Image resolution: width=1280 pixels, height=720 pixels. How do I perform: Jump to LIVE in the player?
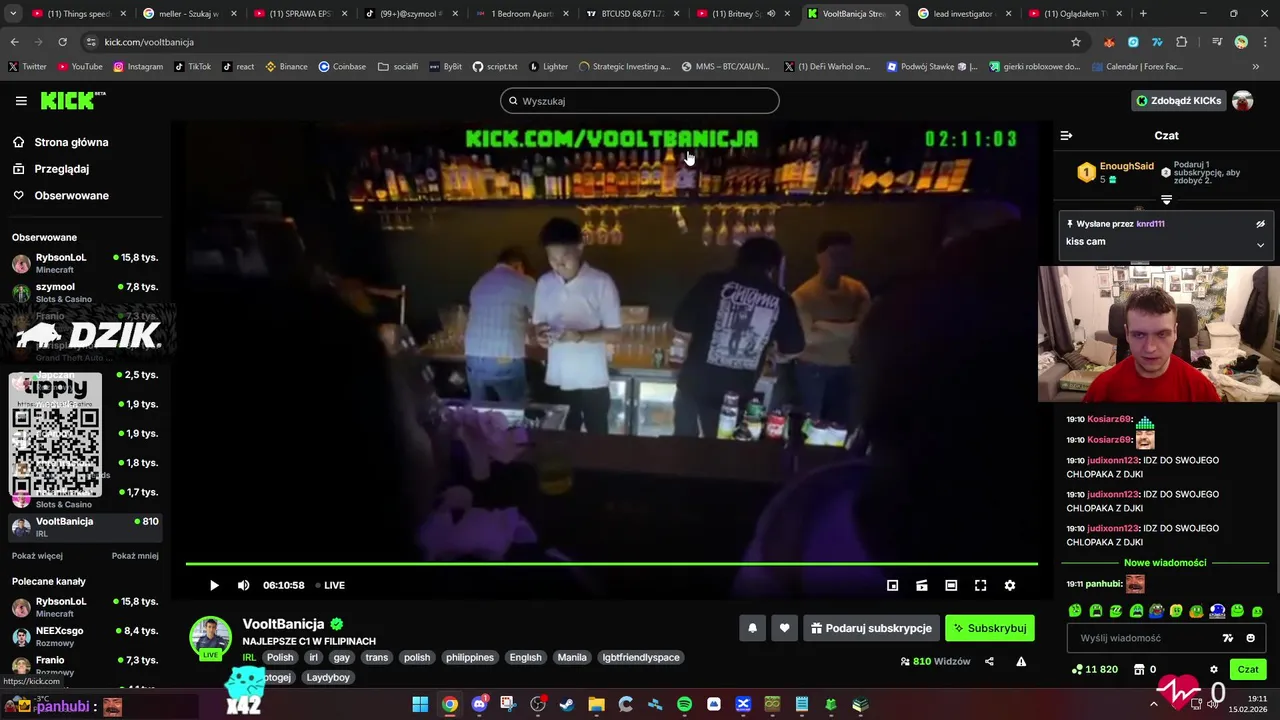click(330, 585)
